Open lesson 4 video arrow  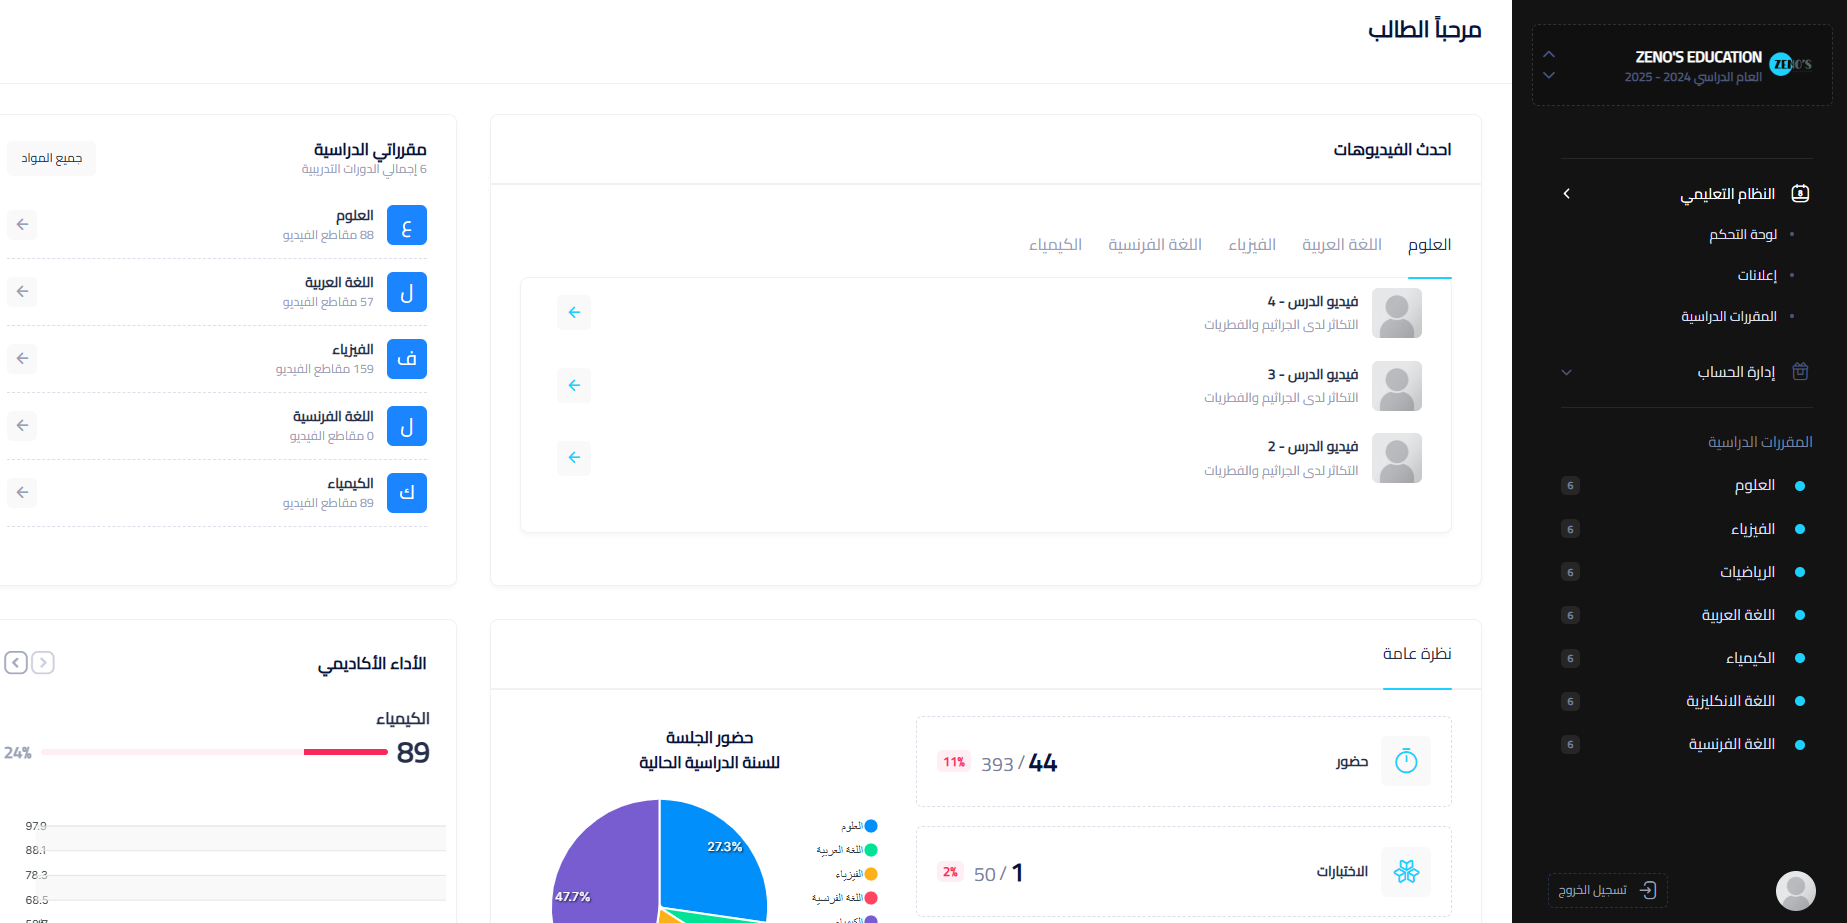(x=574, y=312)
